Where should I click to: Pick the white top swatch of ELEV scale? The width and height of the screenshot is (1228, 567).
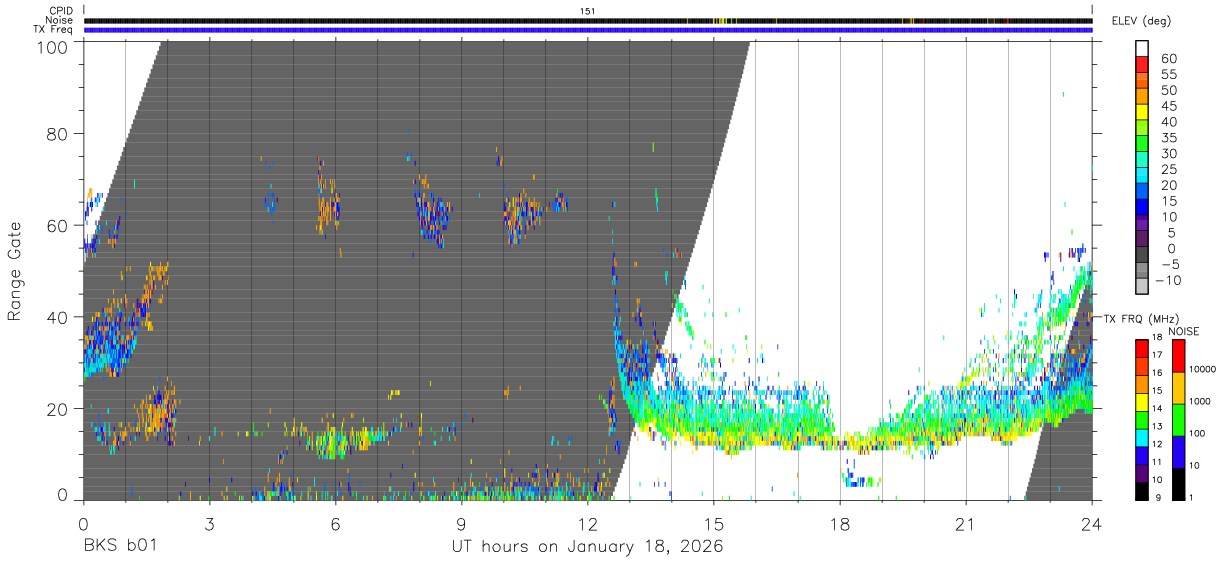click(x=1142, y=49)
